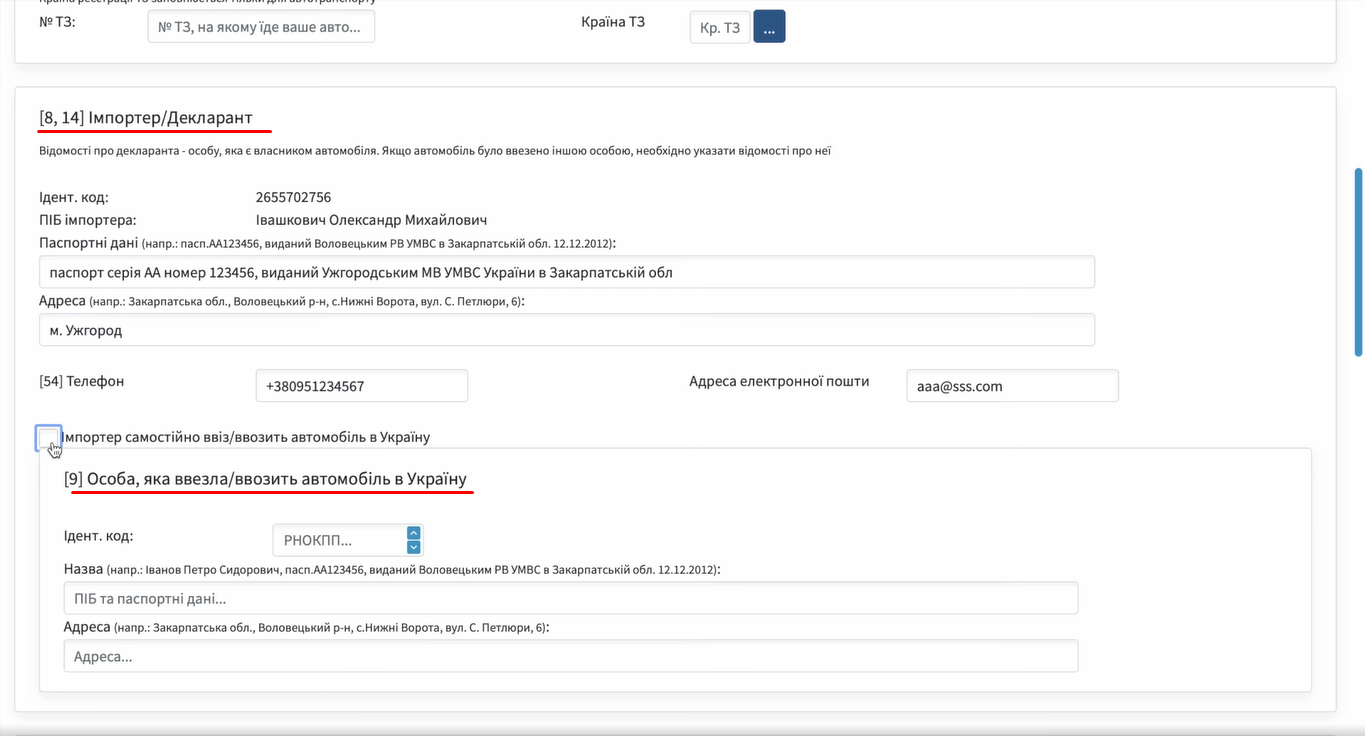Tick the 'Імпортер самостійно ввіз' checkbox
This screenshot has width=1365, height=736.
[48, 438]
